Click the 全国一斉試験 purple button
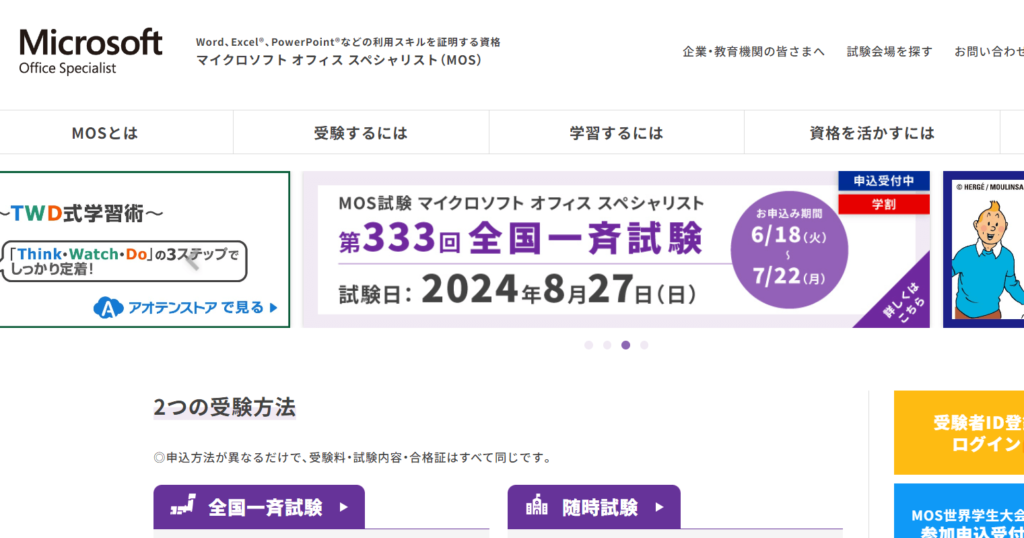Screen dimensions: 1024x538 click(259, 507)
